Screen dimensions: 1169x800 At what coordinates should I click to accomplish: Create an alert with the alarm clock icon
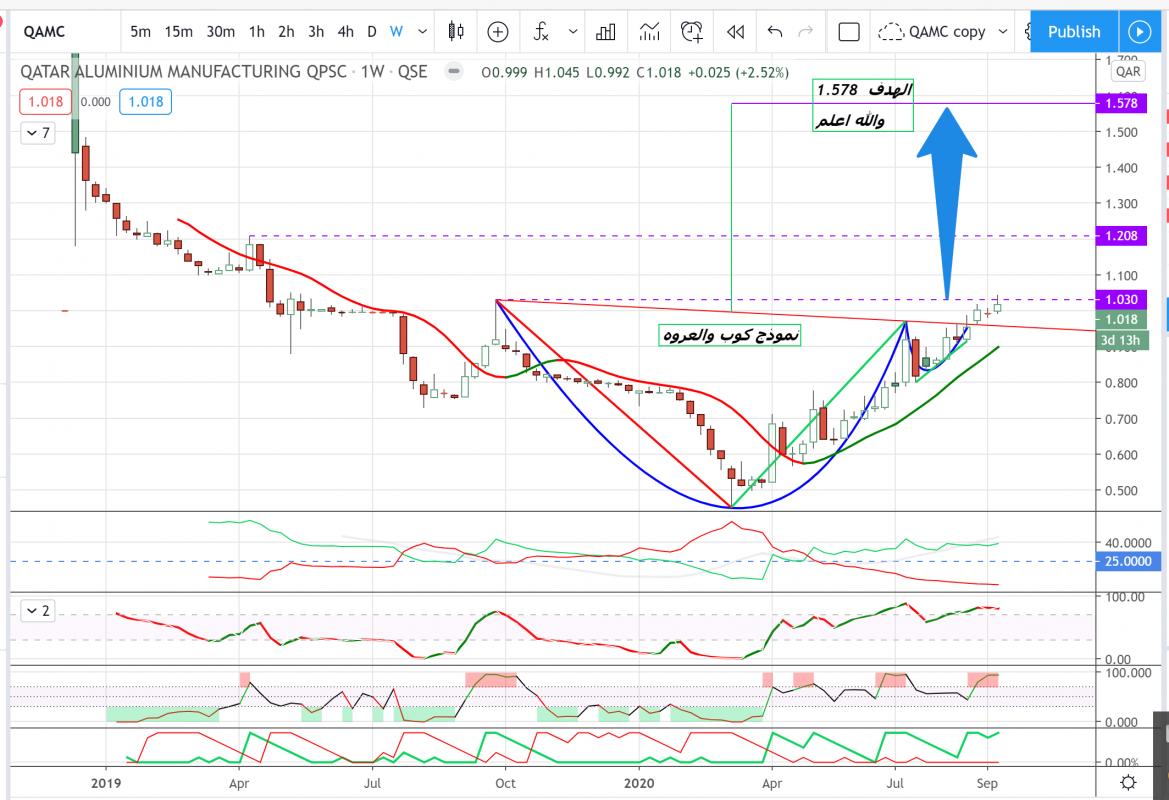(691, 32)
